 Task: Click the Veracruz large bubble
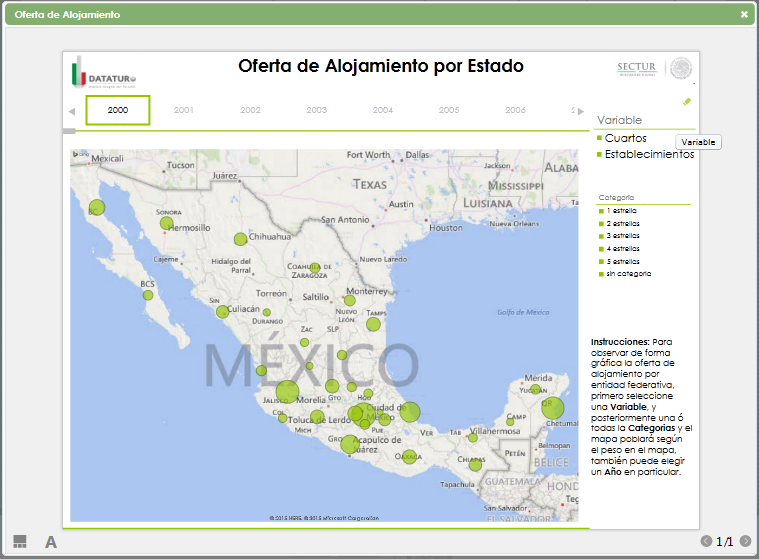pyautogui.click(x=410, y=412)
